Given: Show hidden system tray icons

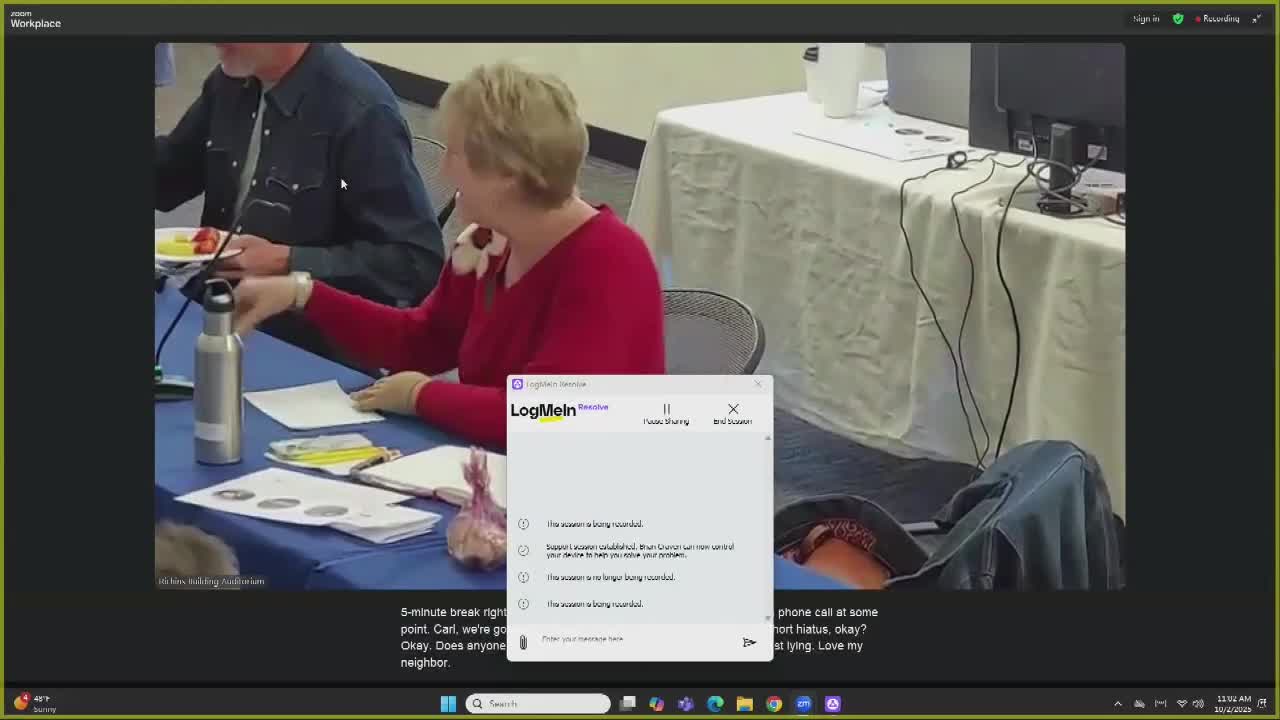Looking at the screenshot, I should [x=1118, y=704].
